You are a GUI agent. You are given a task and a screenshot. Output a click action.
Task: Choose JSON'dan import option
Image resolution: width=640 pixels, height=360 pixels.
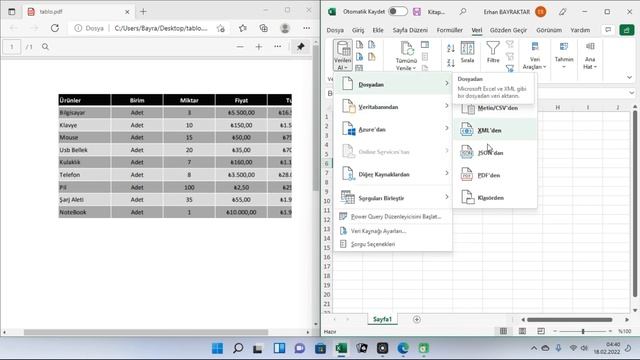[495, 152]
